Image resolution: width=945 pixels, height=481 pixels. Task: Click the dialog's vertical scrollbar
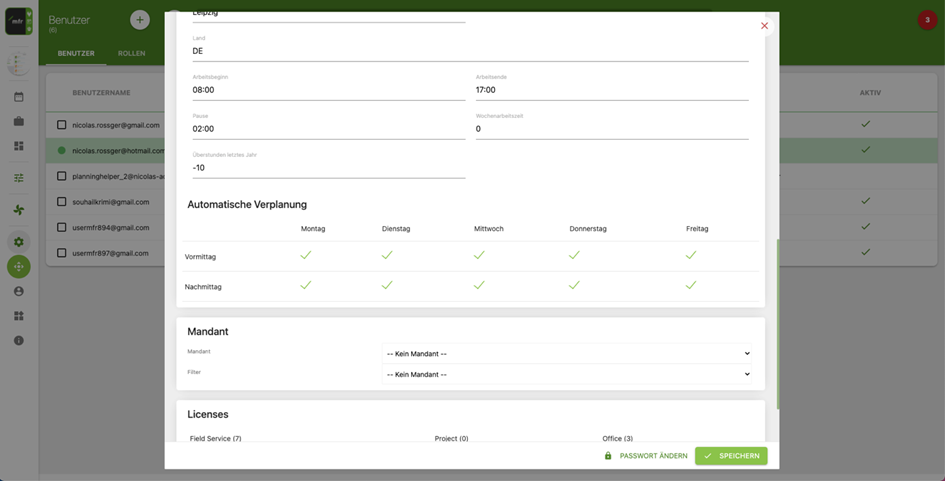[x=777, y=324]
